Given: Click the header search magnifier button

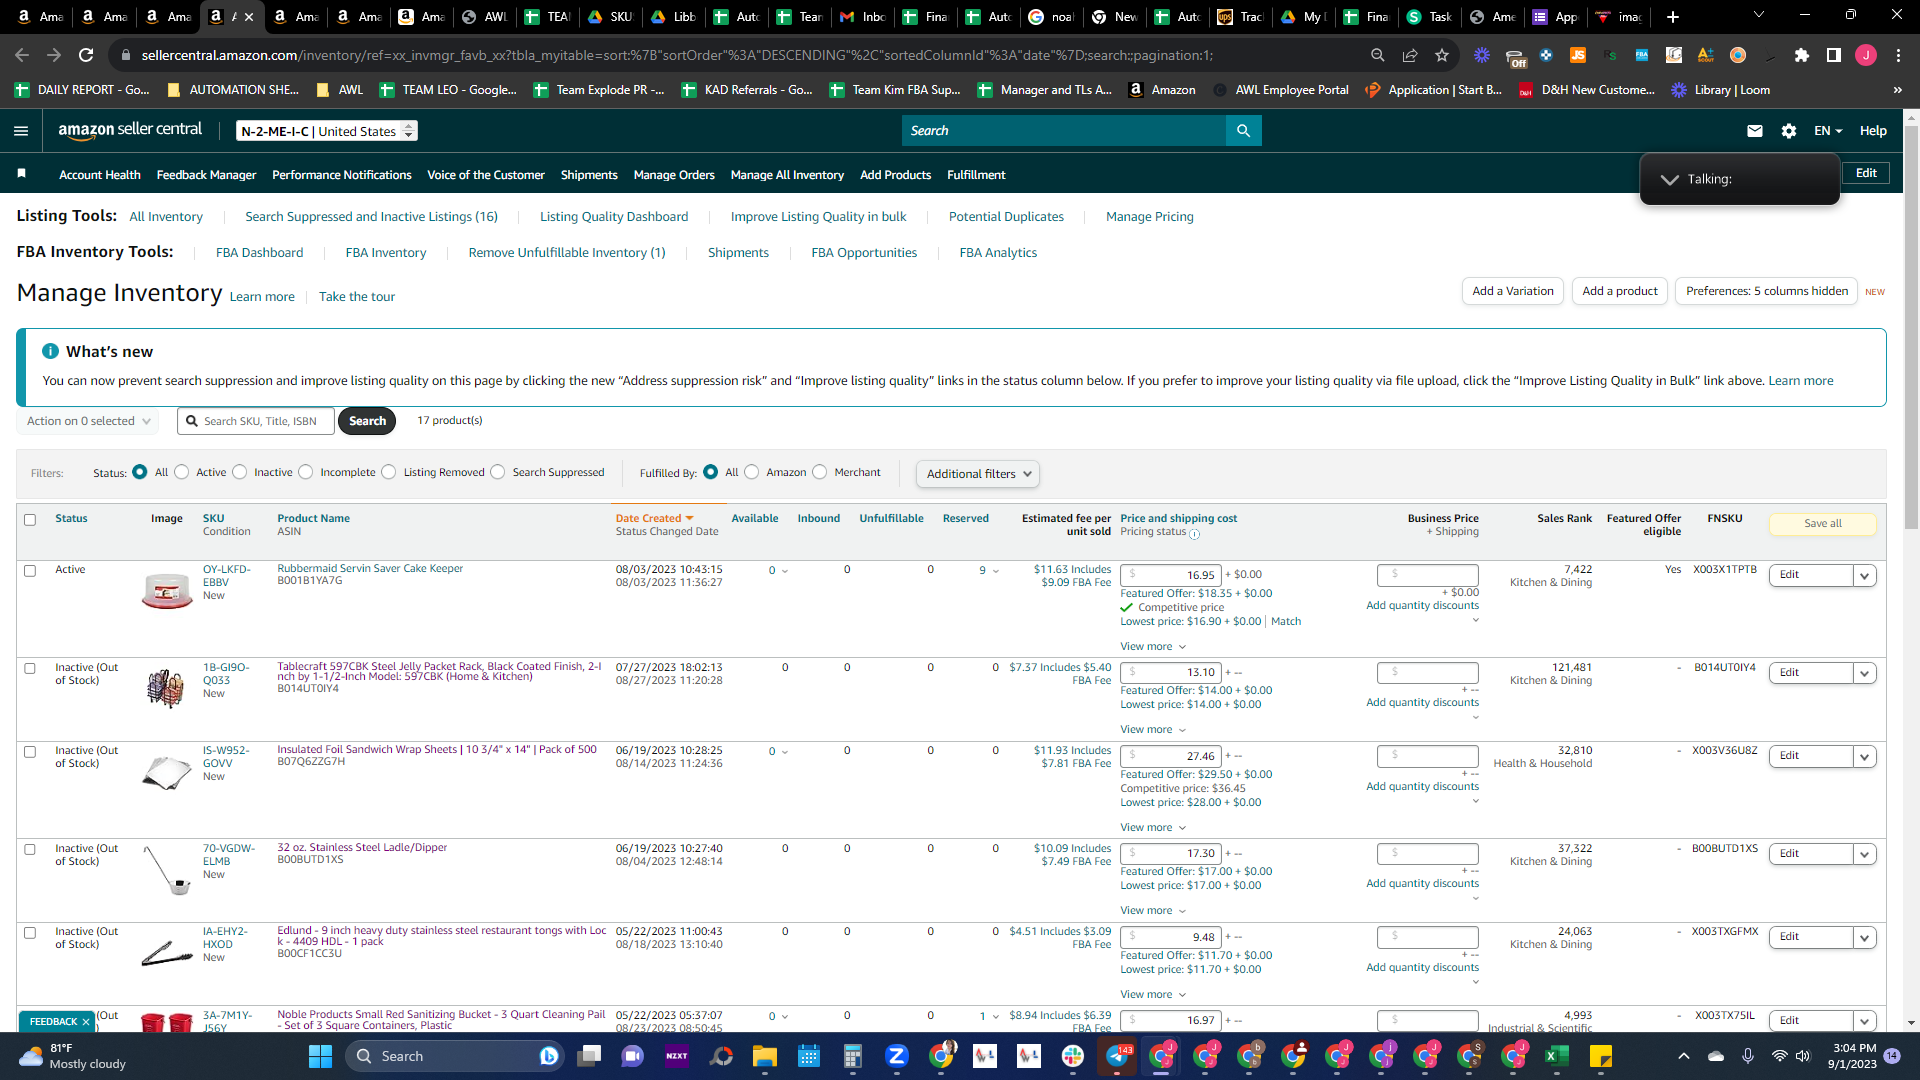Looking at the screenshot, I should 1243,131.
